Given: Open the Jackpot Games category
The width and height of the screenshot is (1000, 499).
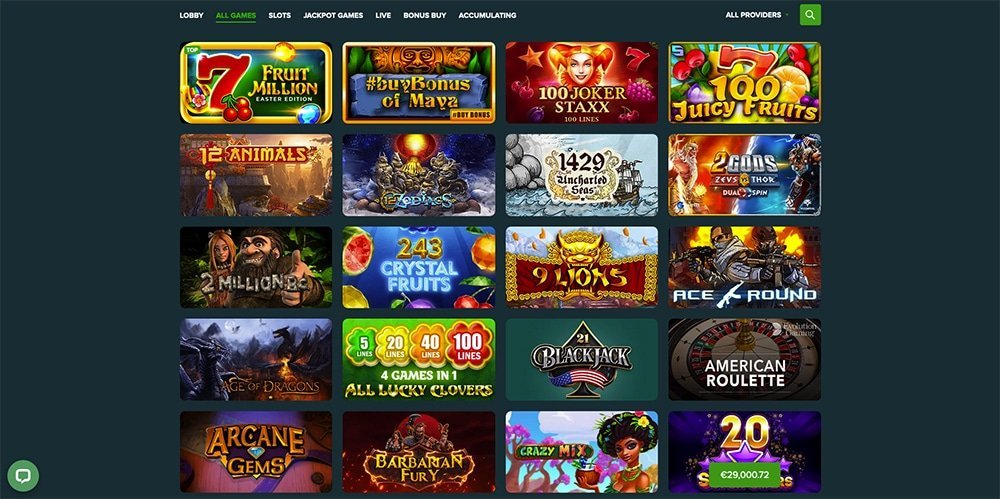Looking at the screenshot, I should tap(333, 15).
